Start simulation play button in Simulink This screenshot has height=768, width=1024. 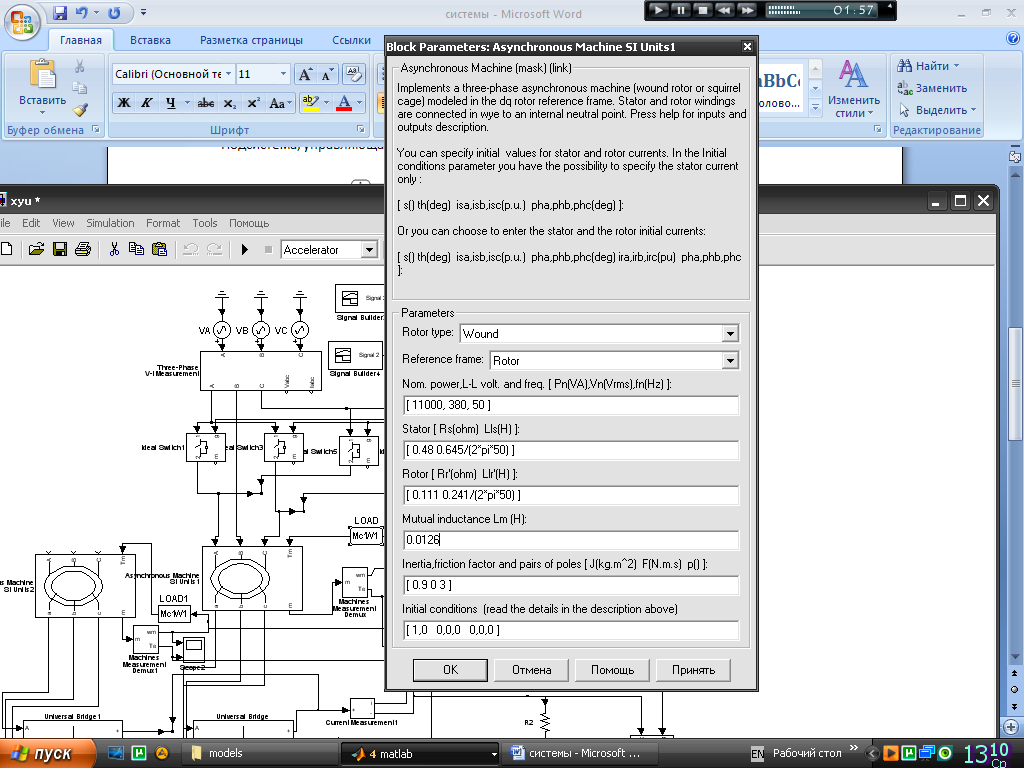pyautogui.click(x=245, y=249)
